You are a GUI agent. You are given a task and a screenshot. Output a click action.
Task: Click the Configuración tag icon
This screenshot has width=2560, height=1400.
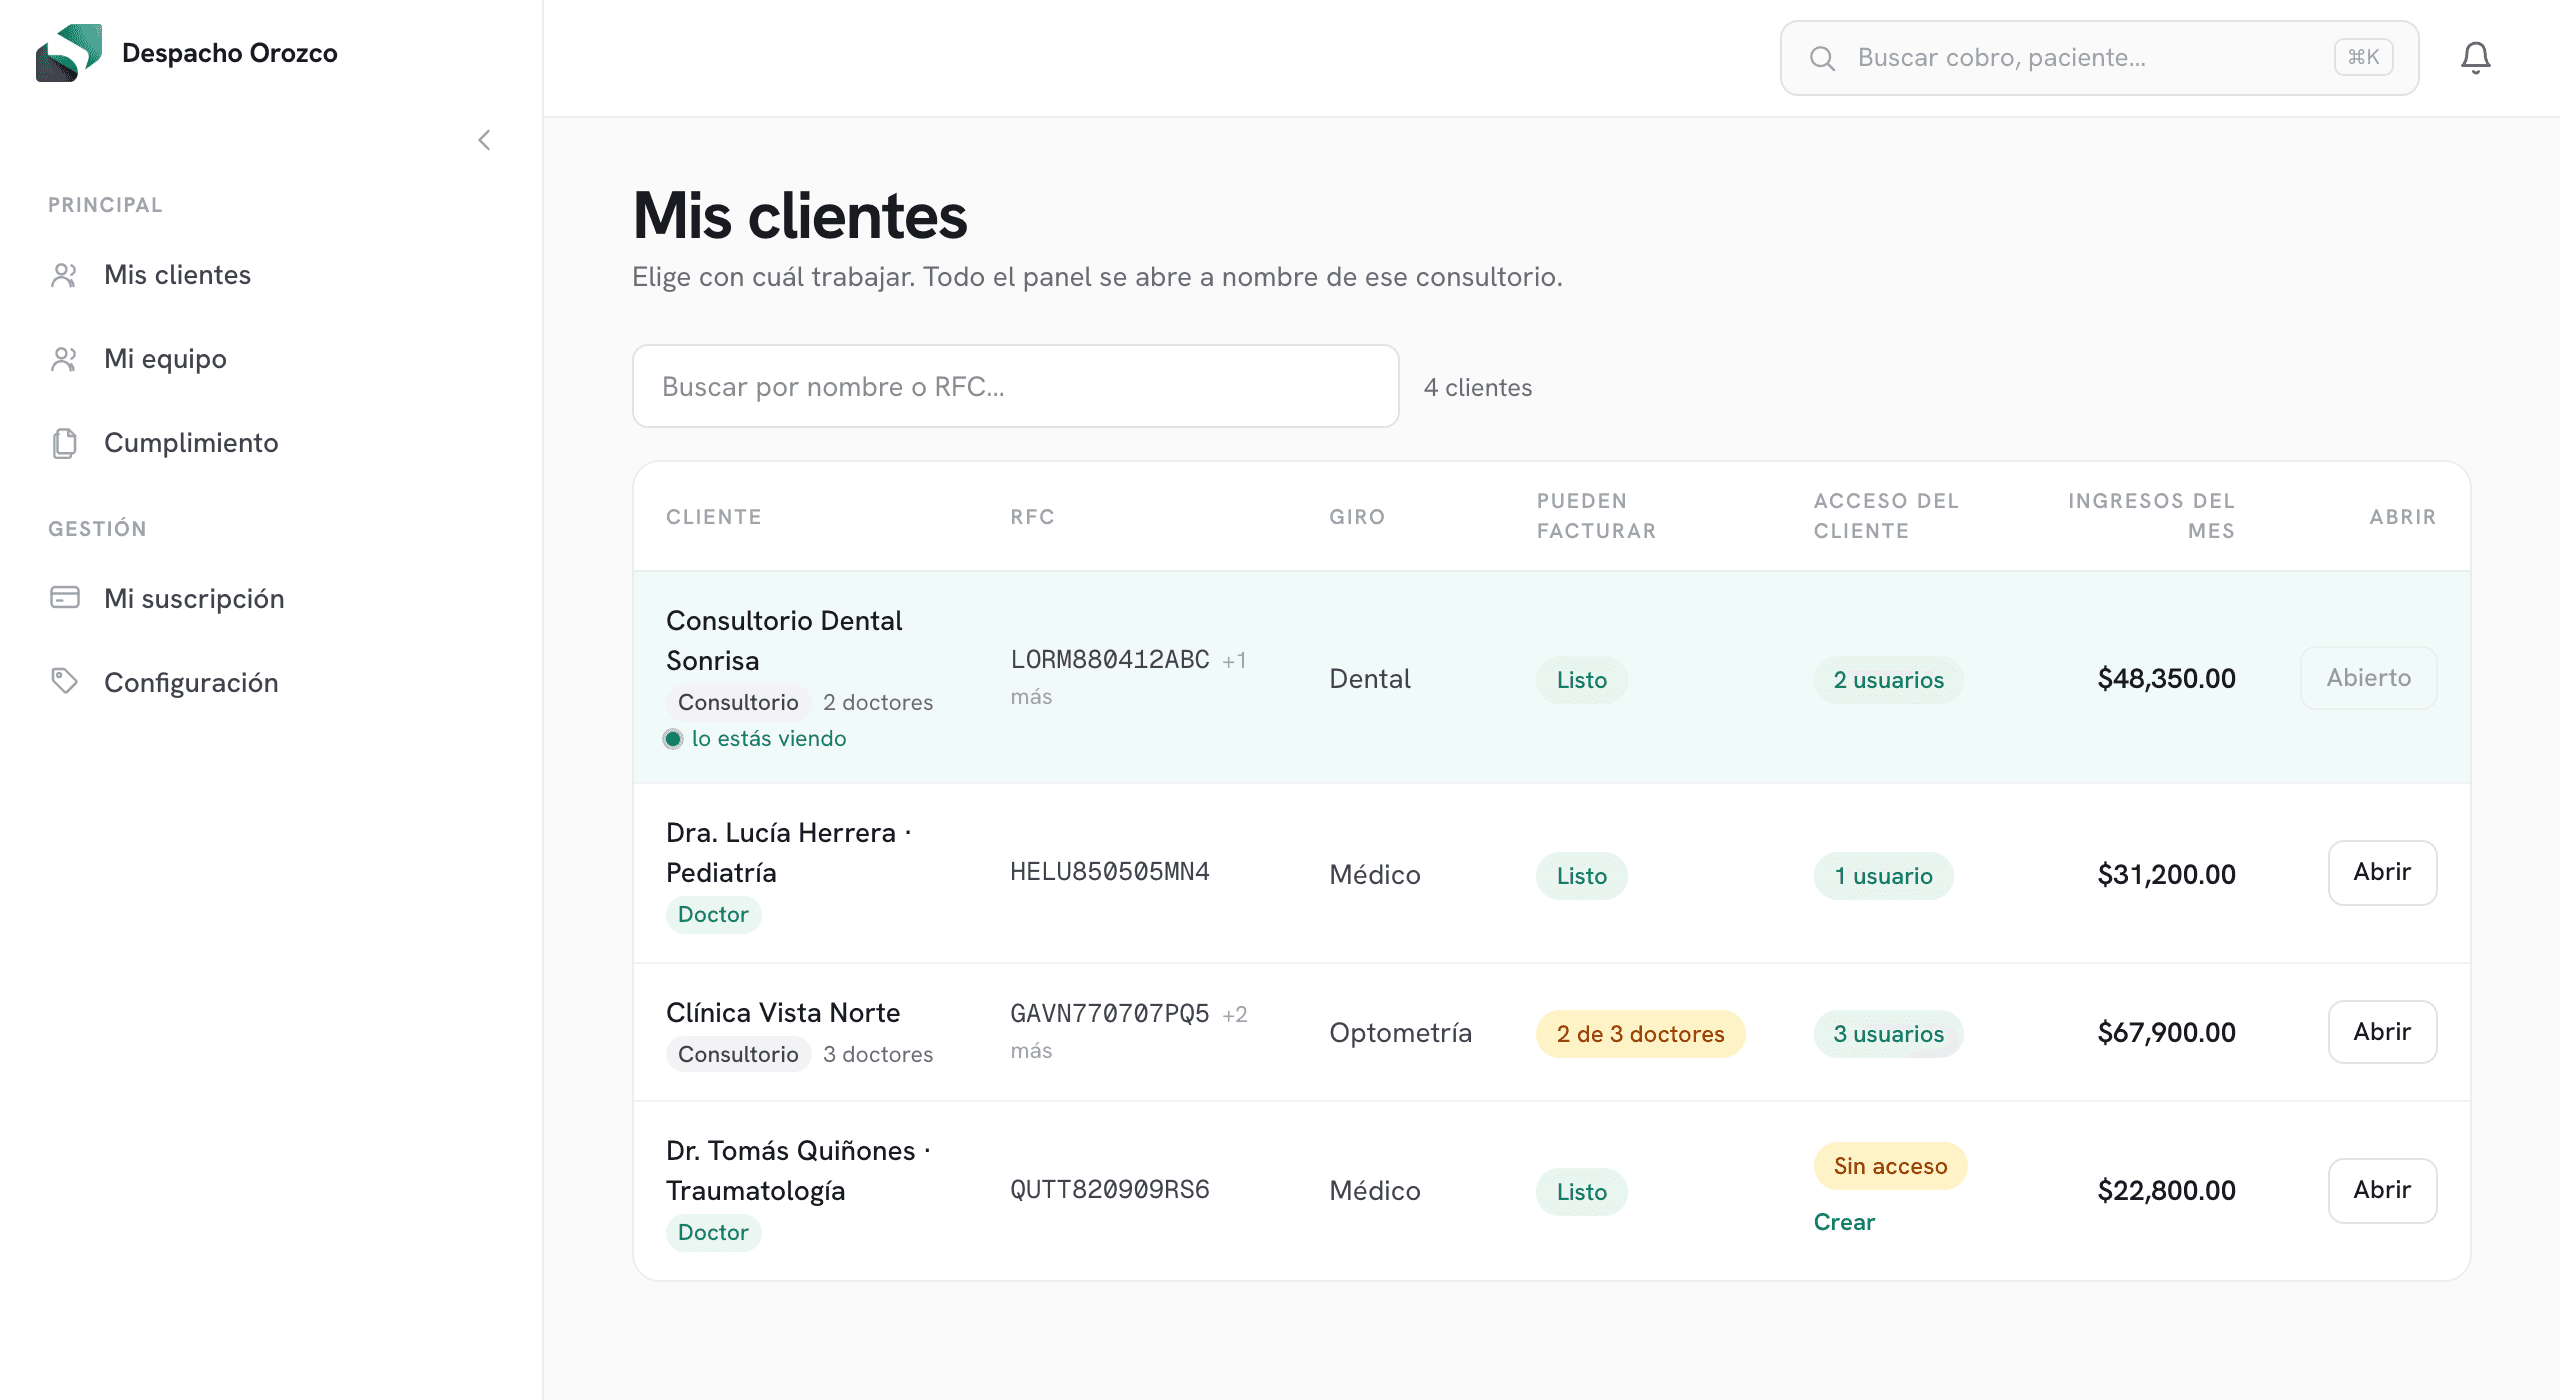pos(64,682)
